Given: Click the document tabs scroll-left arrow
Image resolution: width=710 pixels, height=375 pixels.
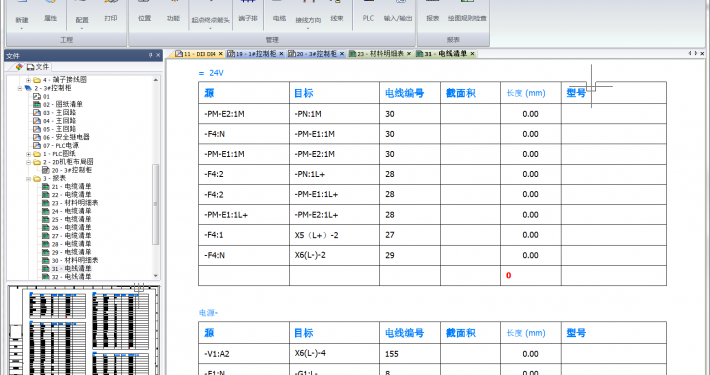Looking at the screenshot, I should 690,53.
